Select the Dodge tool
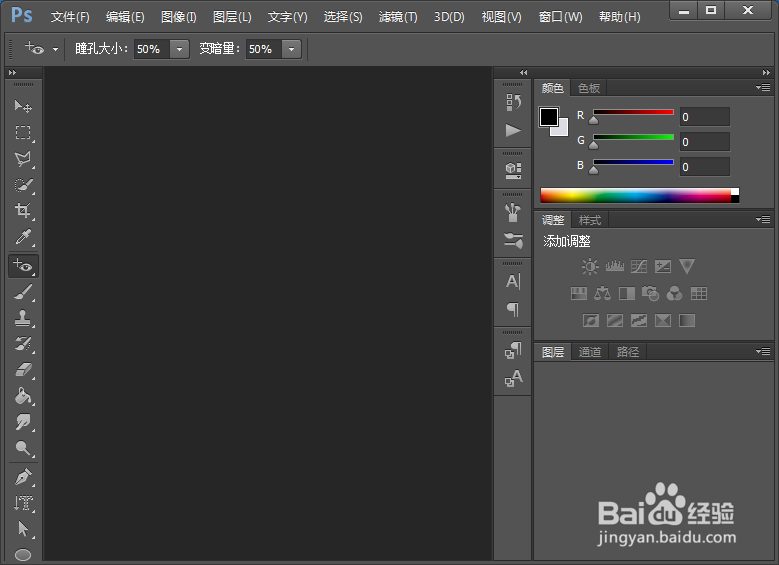Screen dimensions: 779x565 pyautogui.click(x=23, y=448)
